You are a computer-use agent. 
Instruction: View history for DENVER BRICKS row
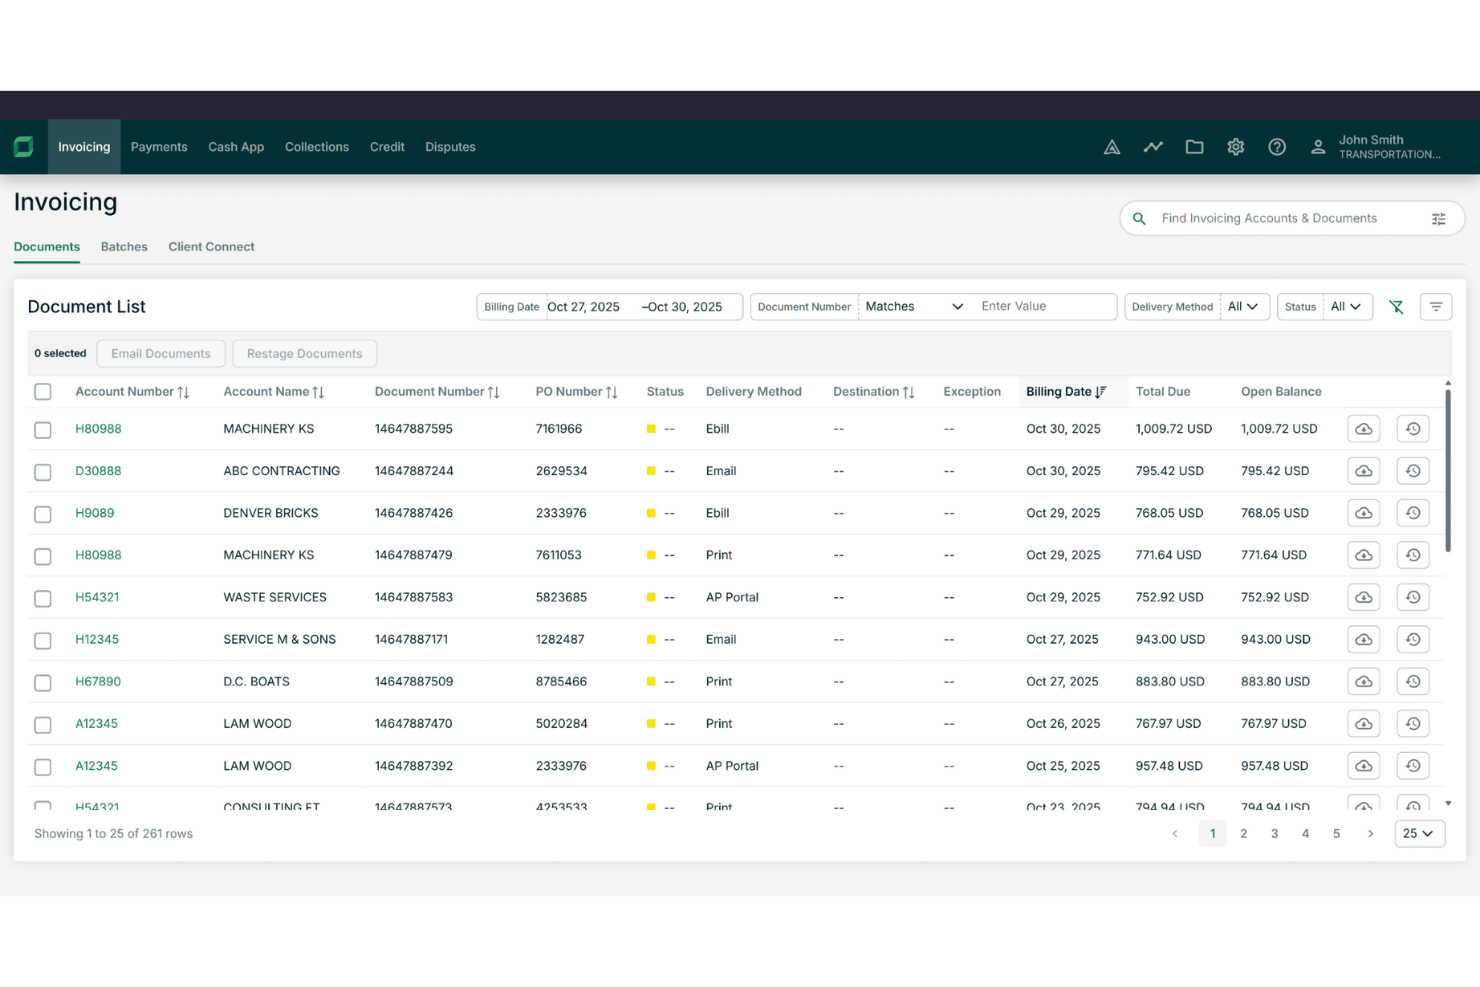point(1413,513)
